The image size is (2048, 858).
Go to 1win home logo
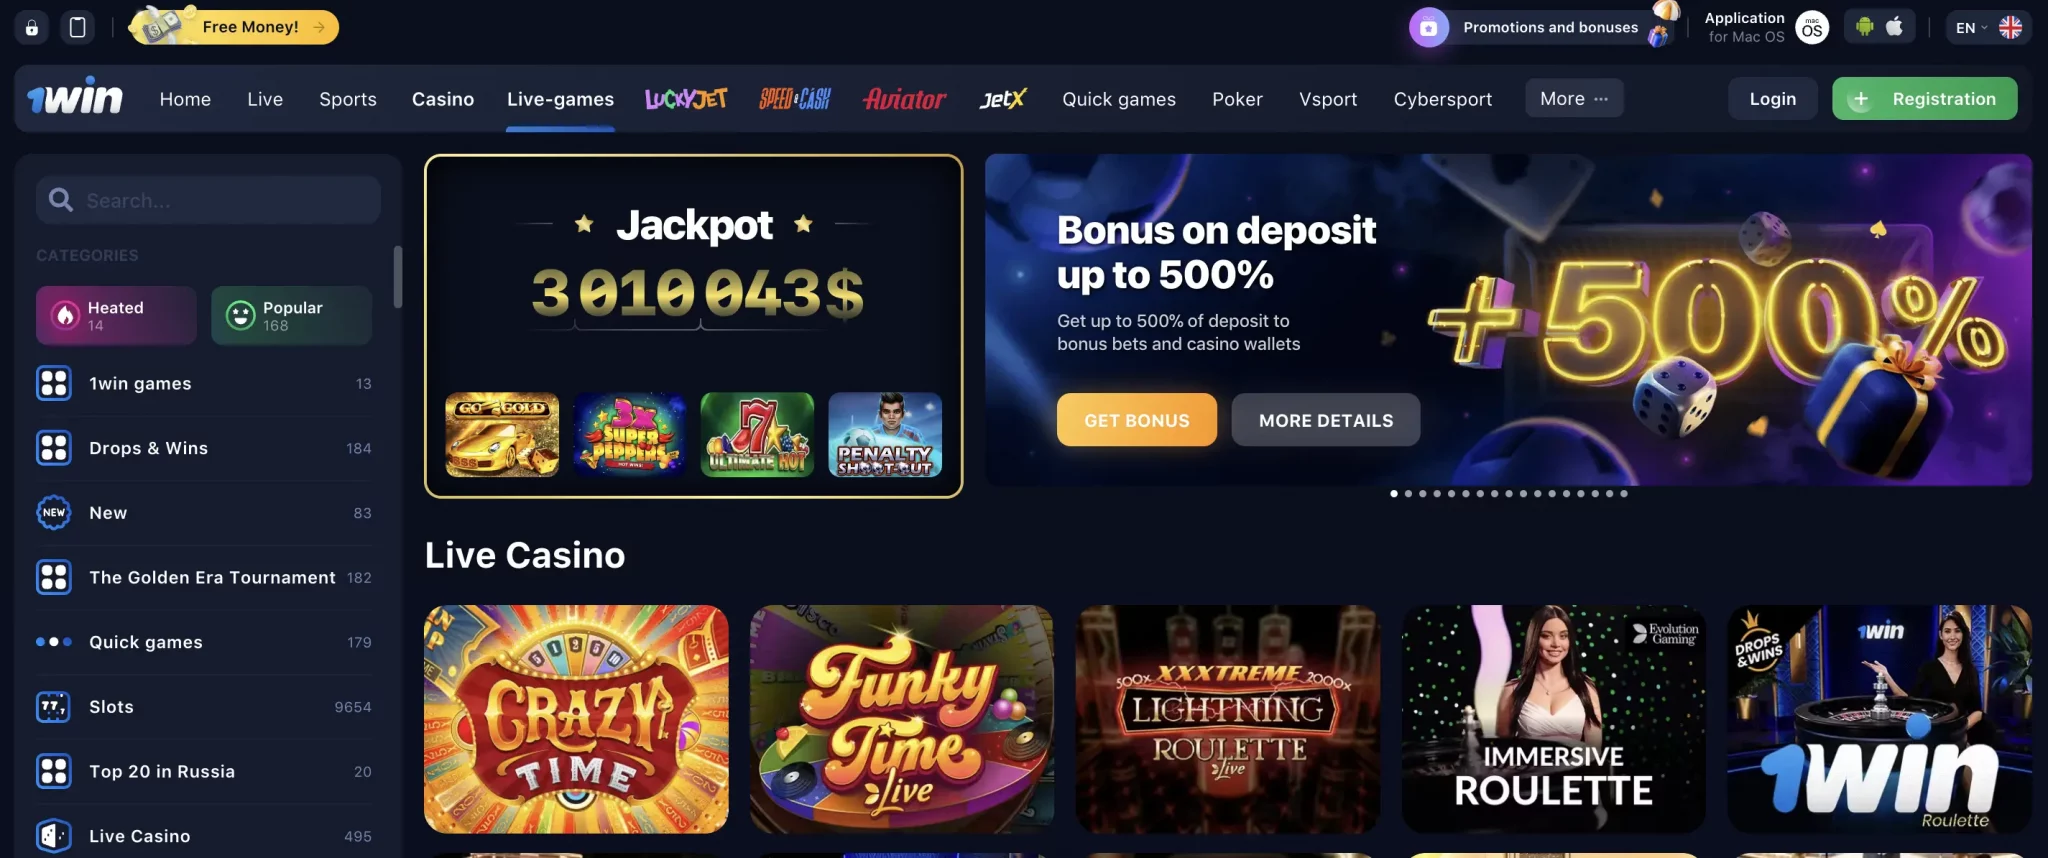coord(75,98)
